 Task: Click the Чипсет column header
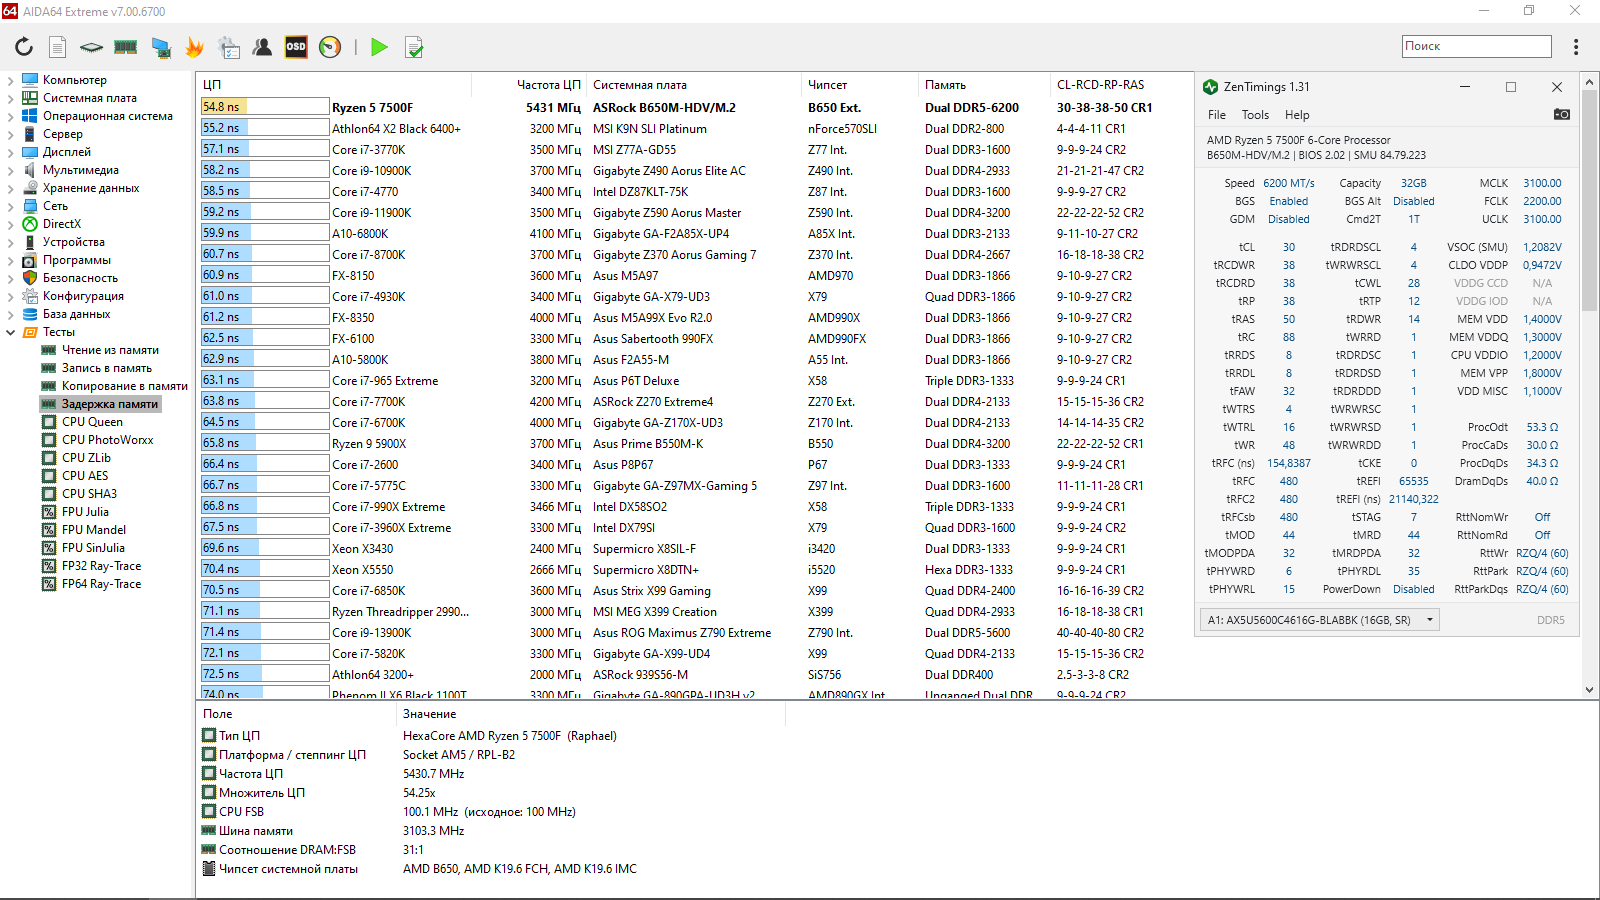tap(860, 85)
